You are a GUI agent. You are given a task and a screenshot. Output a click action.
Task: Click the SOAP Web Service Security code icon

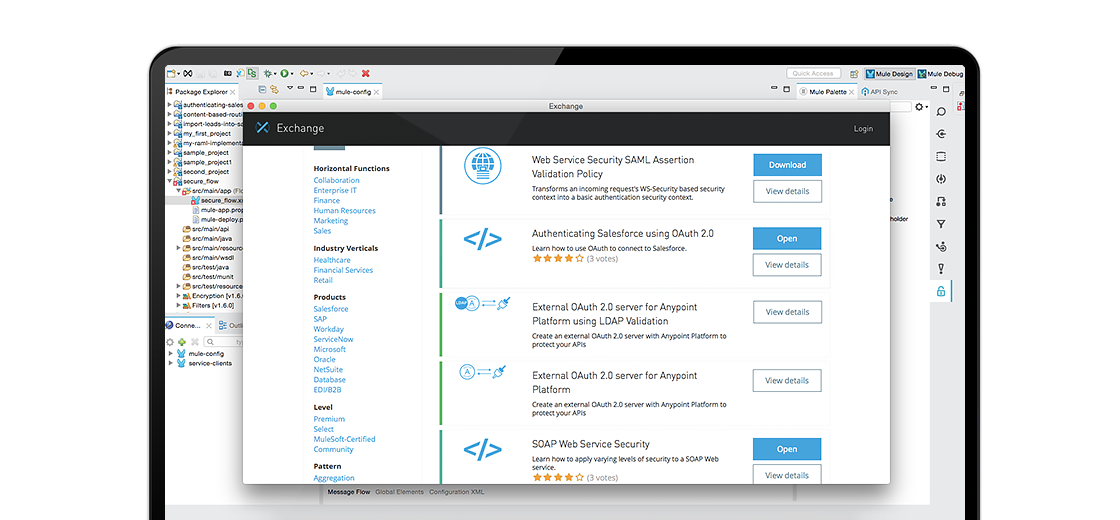click(483, 449)
